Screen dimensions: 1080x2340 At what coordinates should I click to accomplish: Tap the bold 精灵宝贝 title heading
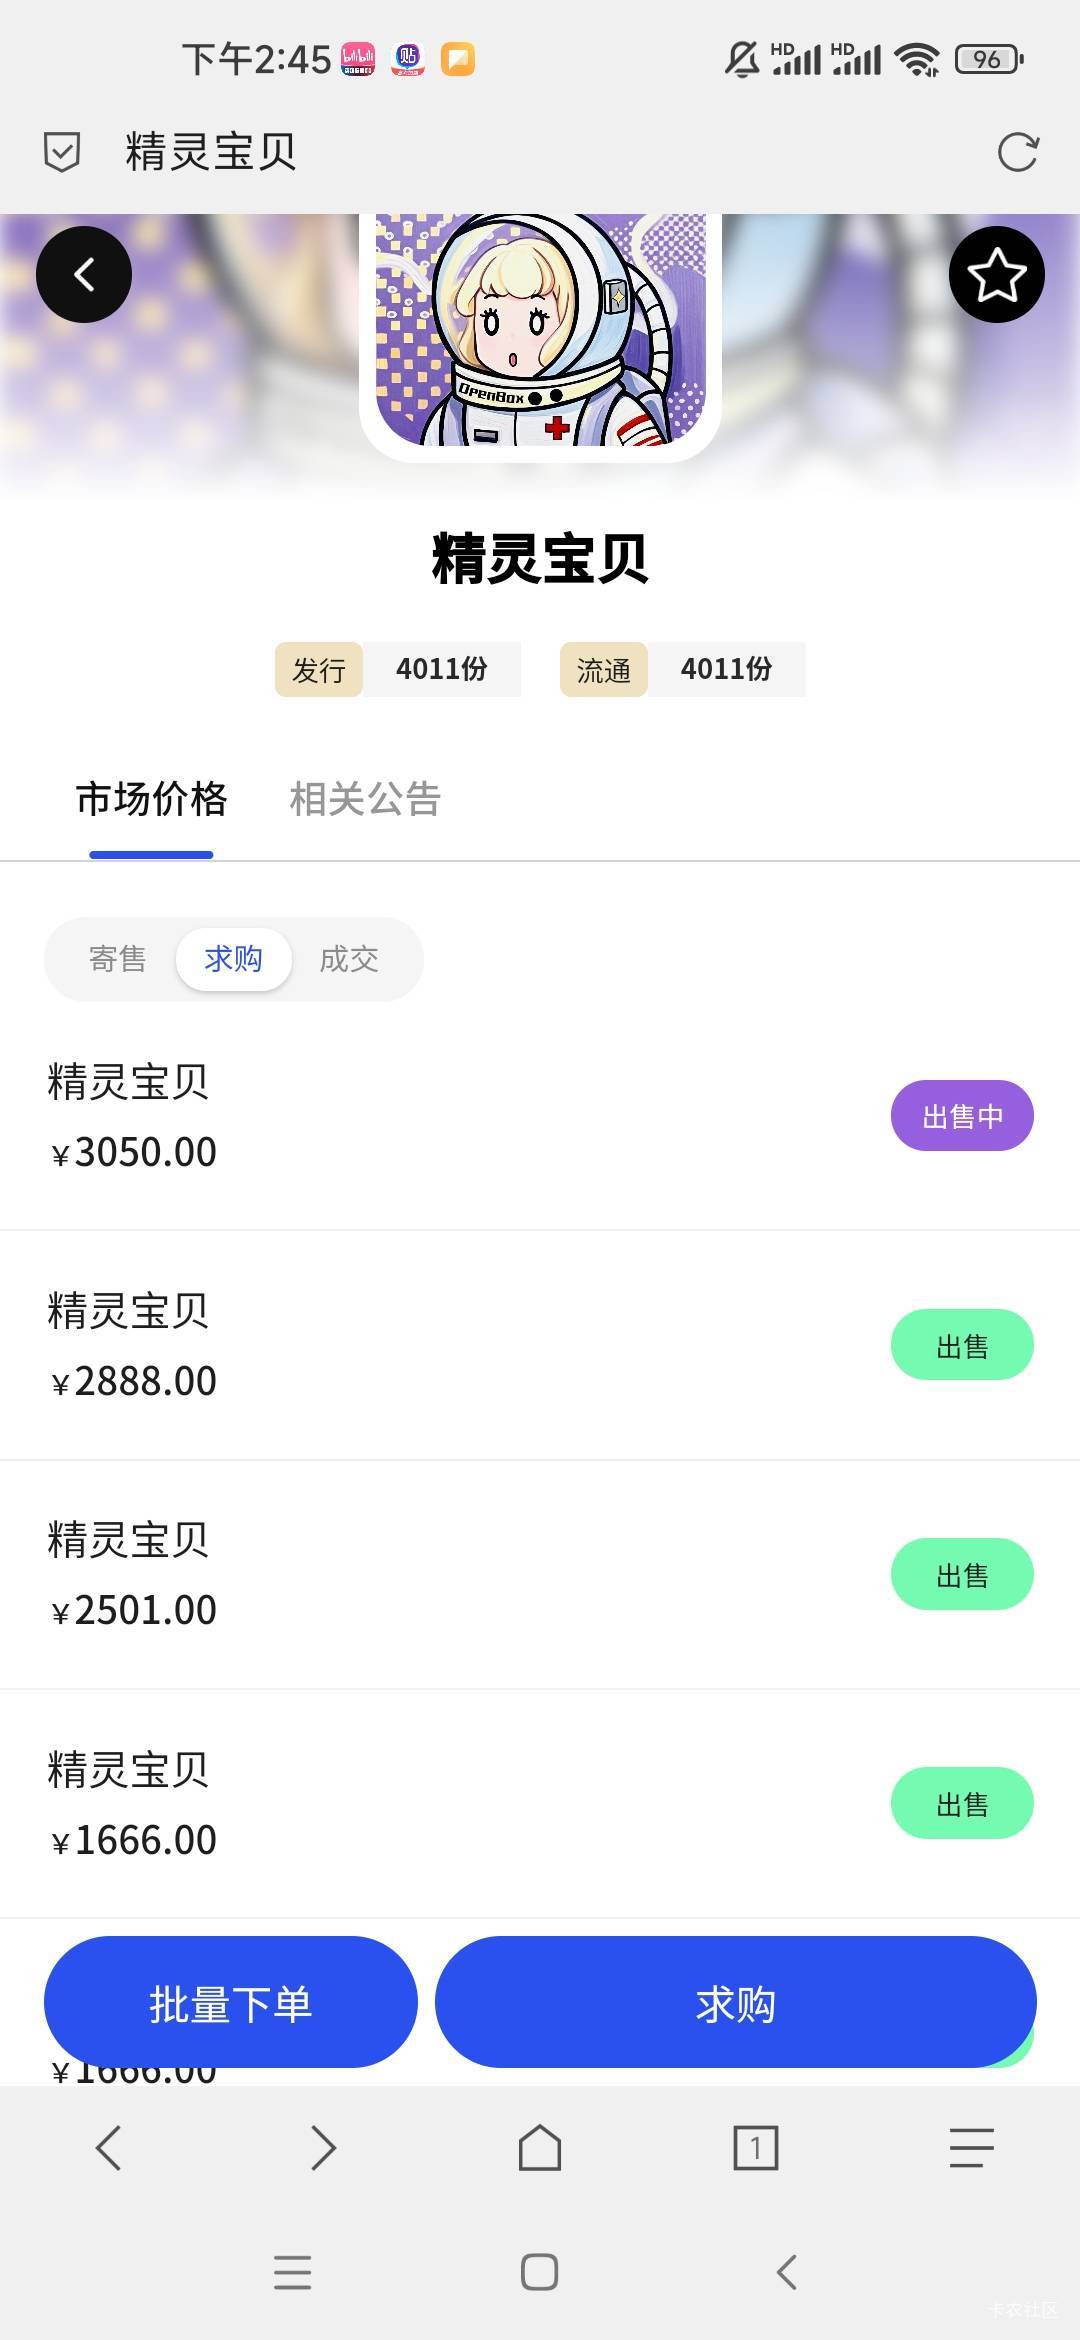540,558
